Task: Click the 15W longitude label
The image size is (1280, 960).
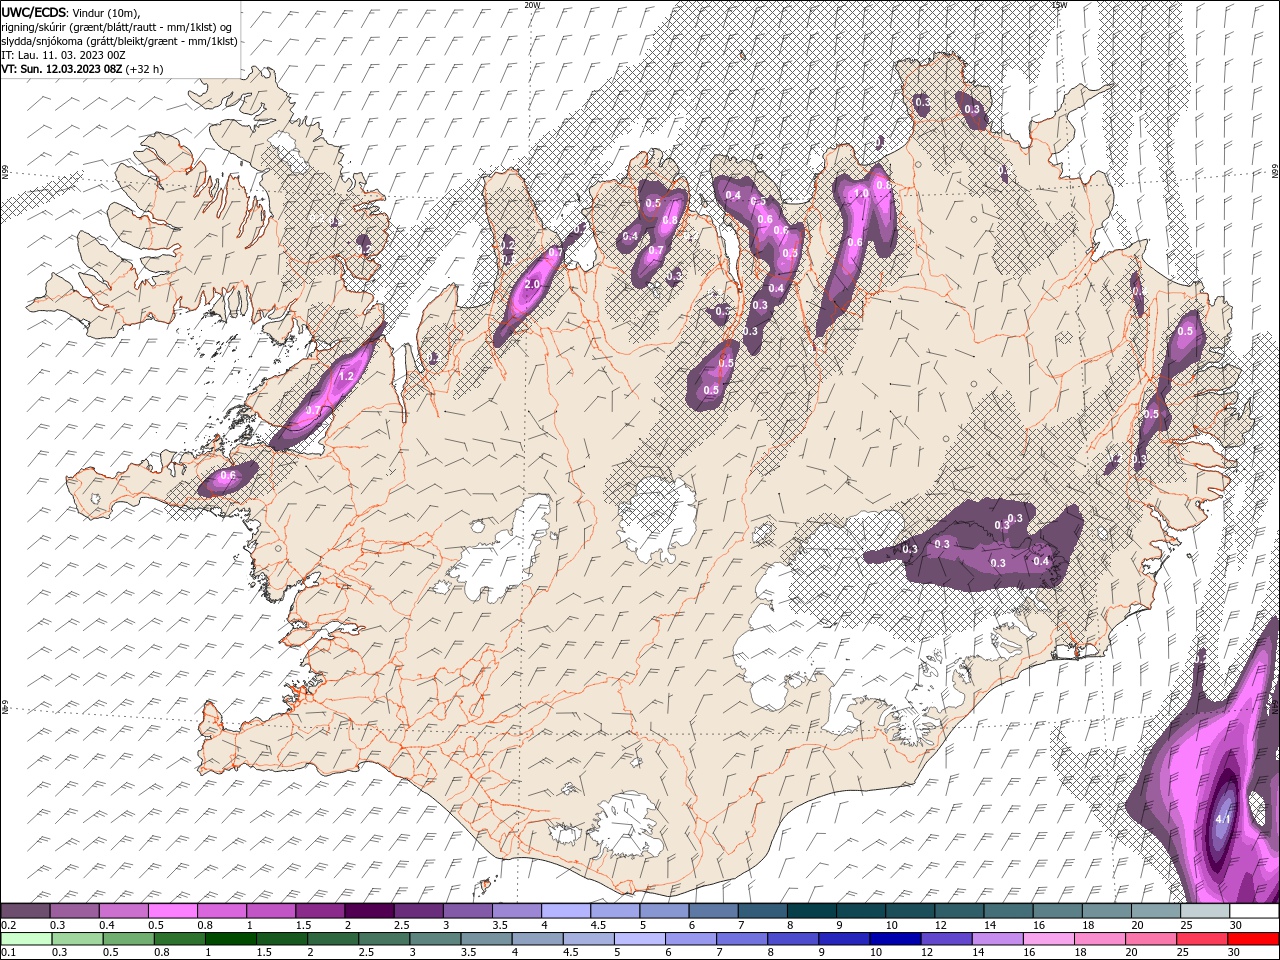Action: click(x=1060, y=5)
